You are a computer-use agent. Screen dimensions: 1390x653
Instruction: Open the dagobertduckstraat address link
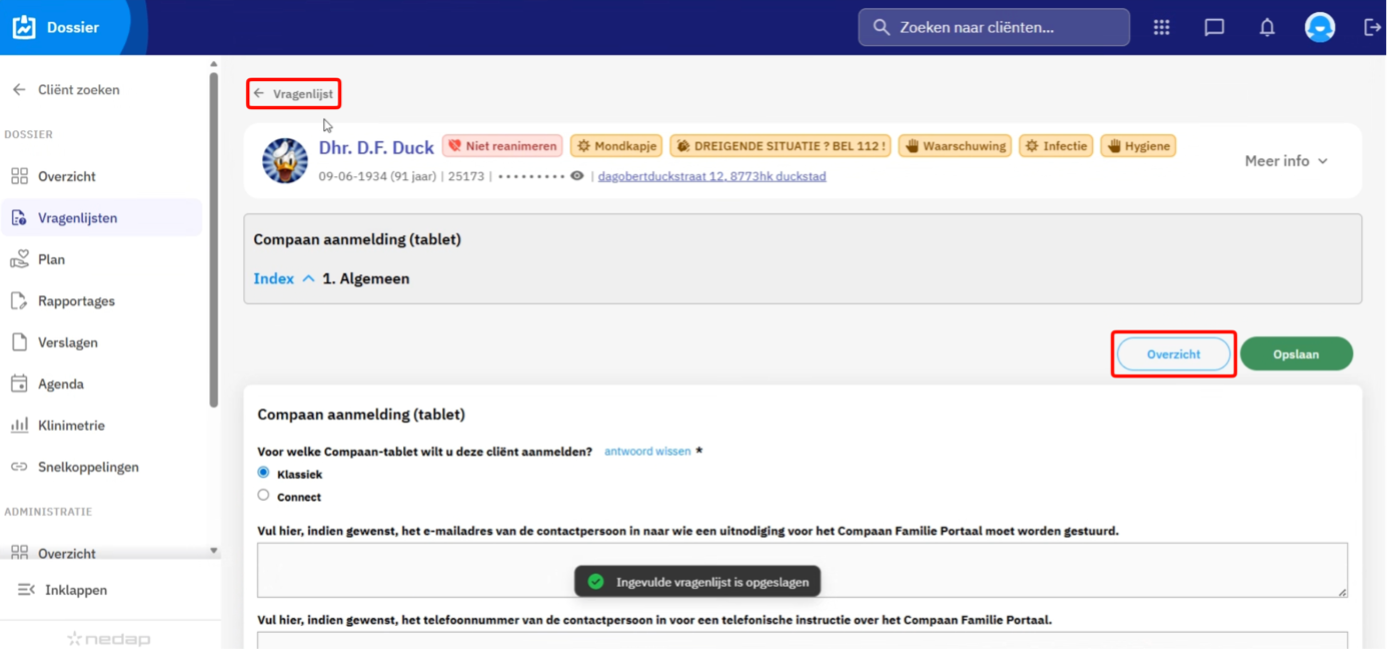click(x=712, y=176)
